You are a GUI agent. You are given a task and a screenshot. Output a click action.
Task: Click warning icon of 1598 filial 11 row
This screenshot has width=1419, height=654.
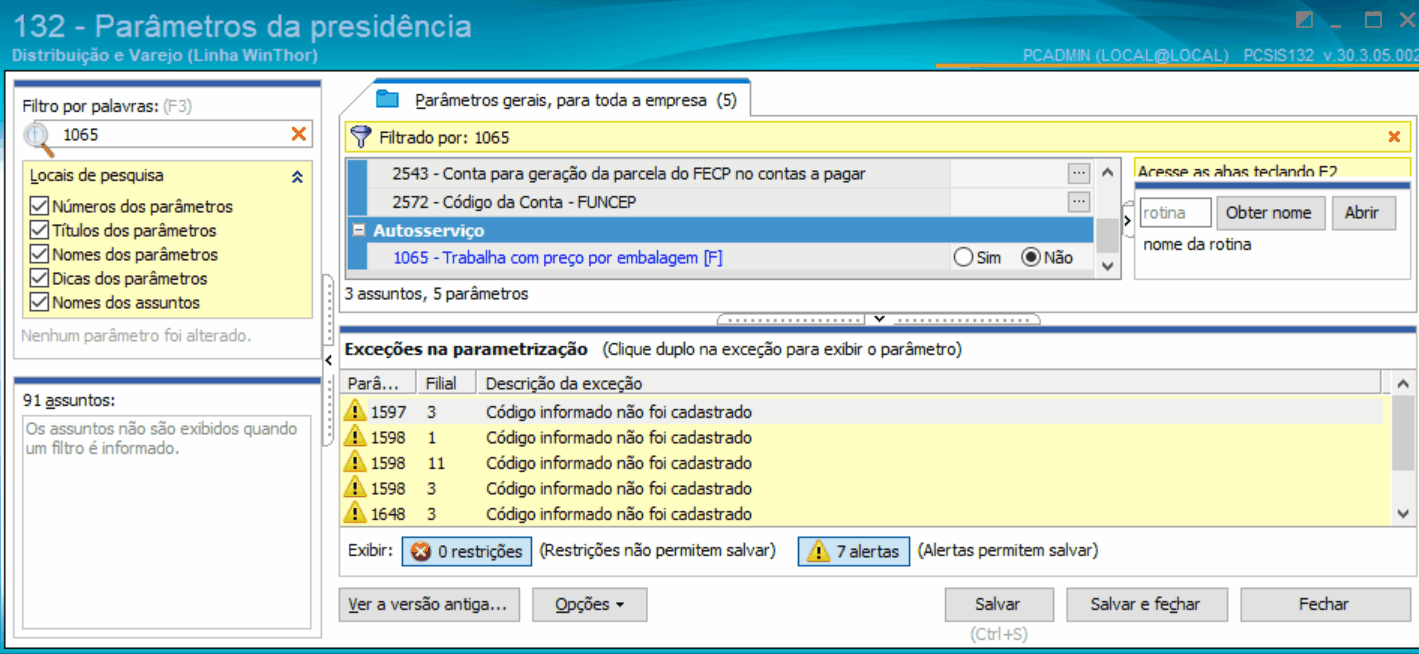click(x=355, y=462)
